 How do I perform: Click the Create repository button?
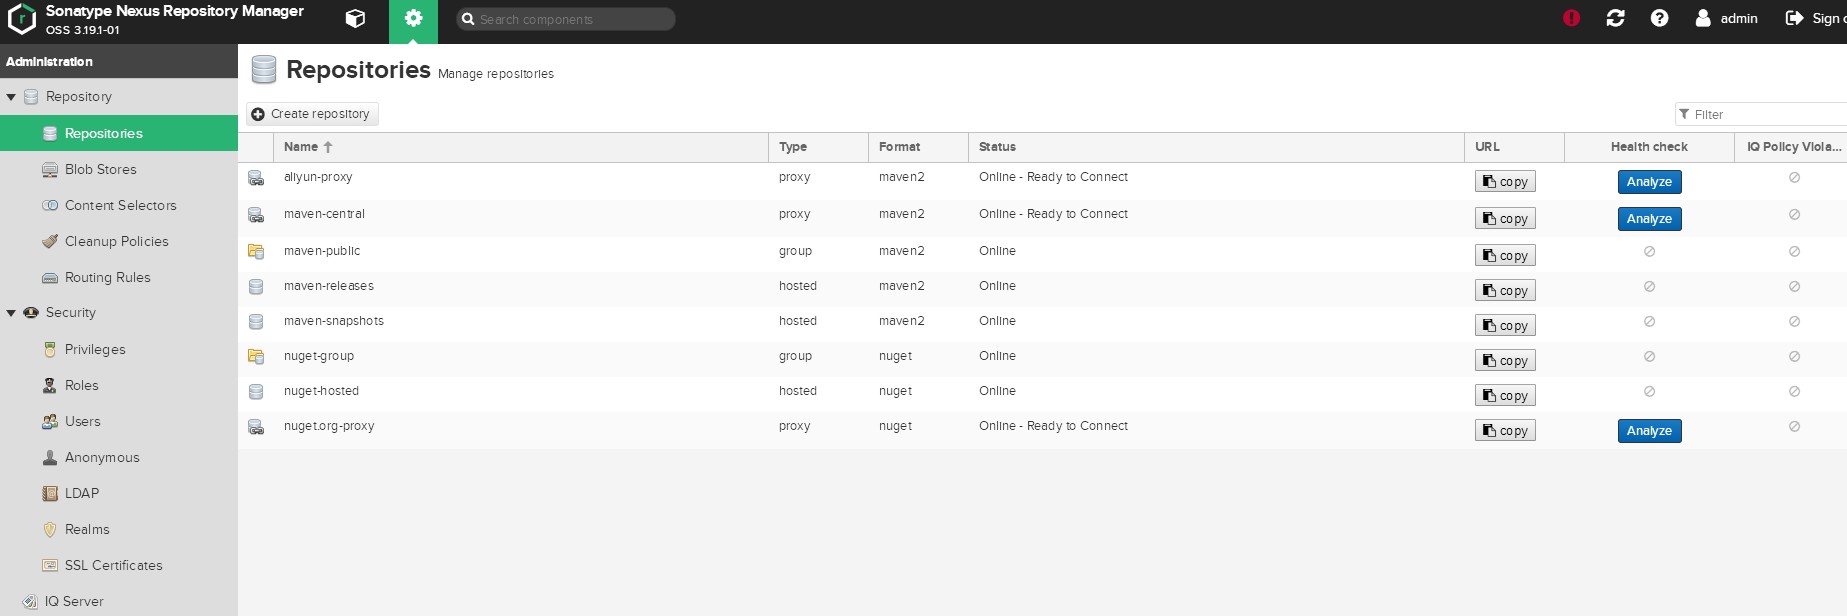coord(312,114)
